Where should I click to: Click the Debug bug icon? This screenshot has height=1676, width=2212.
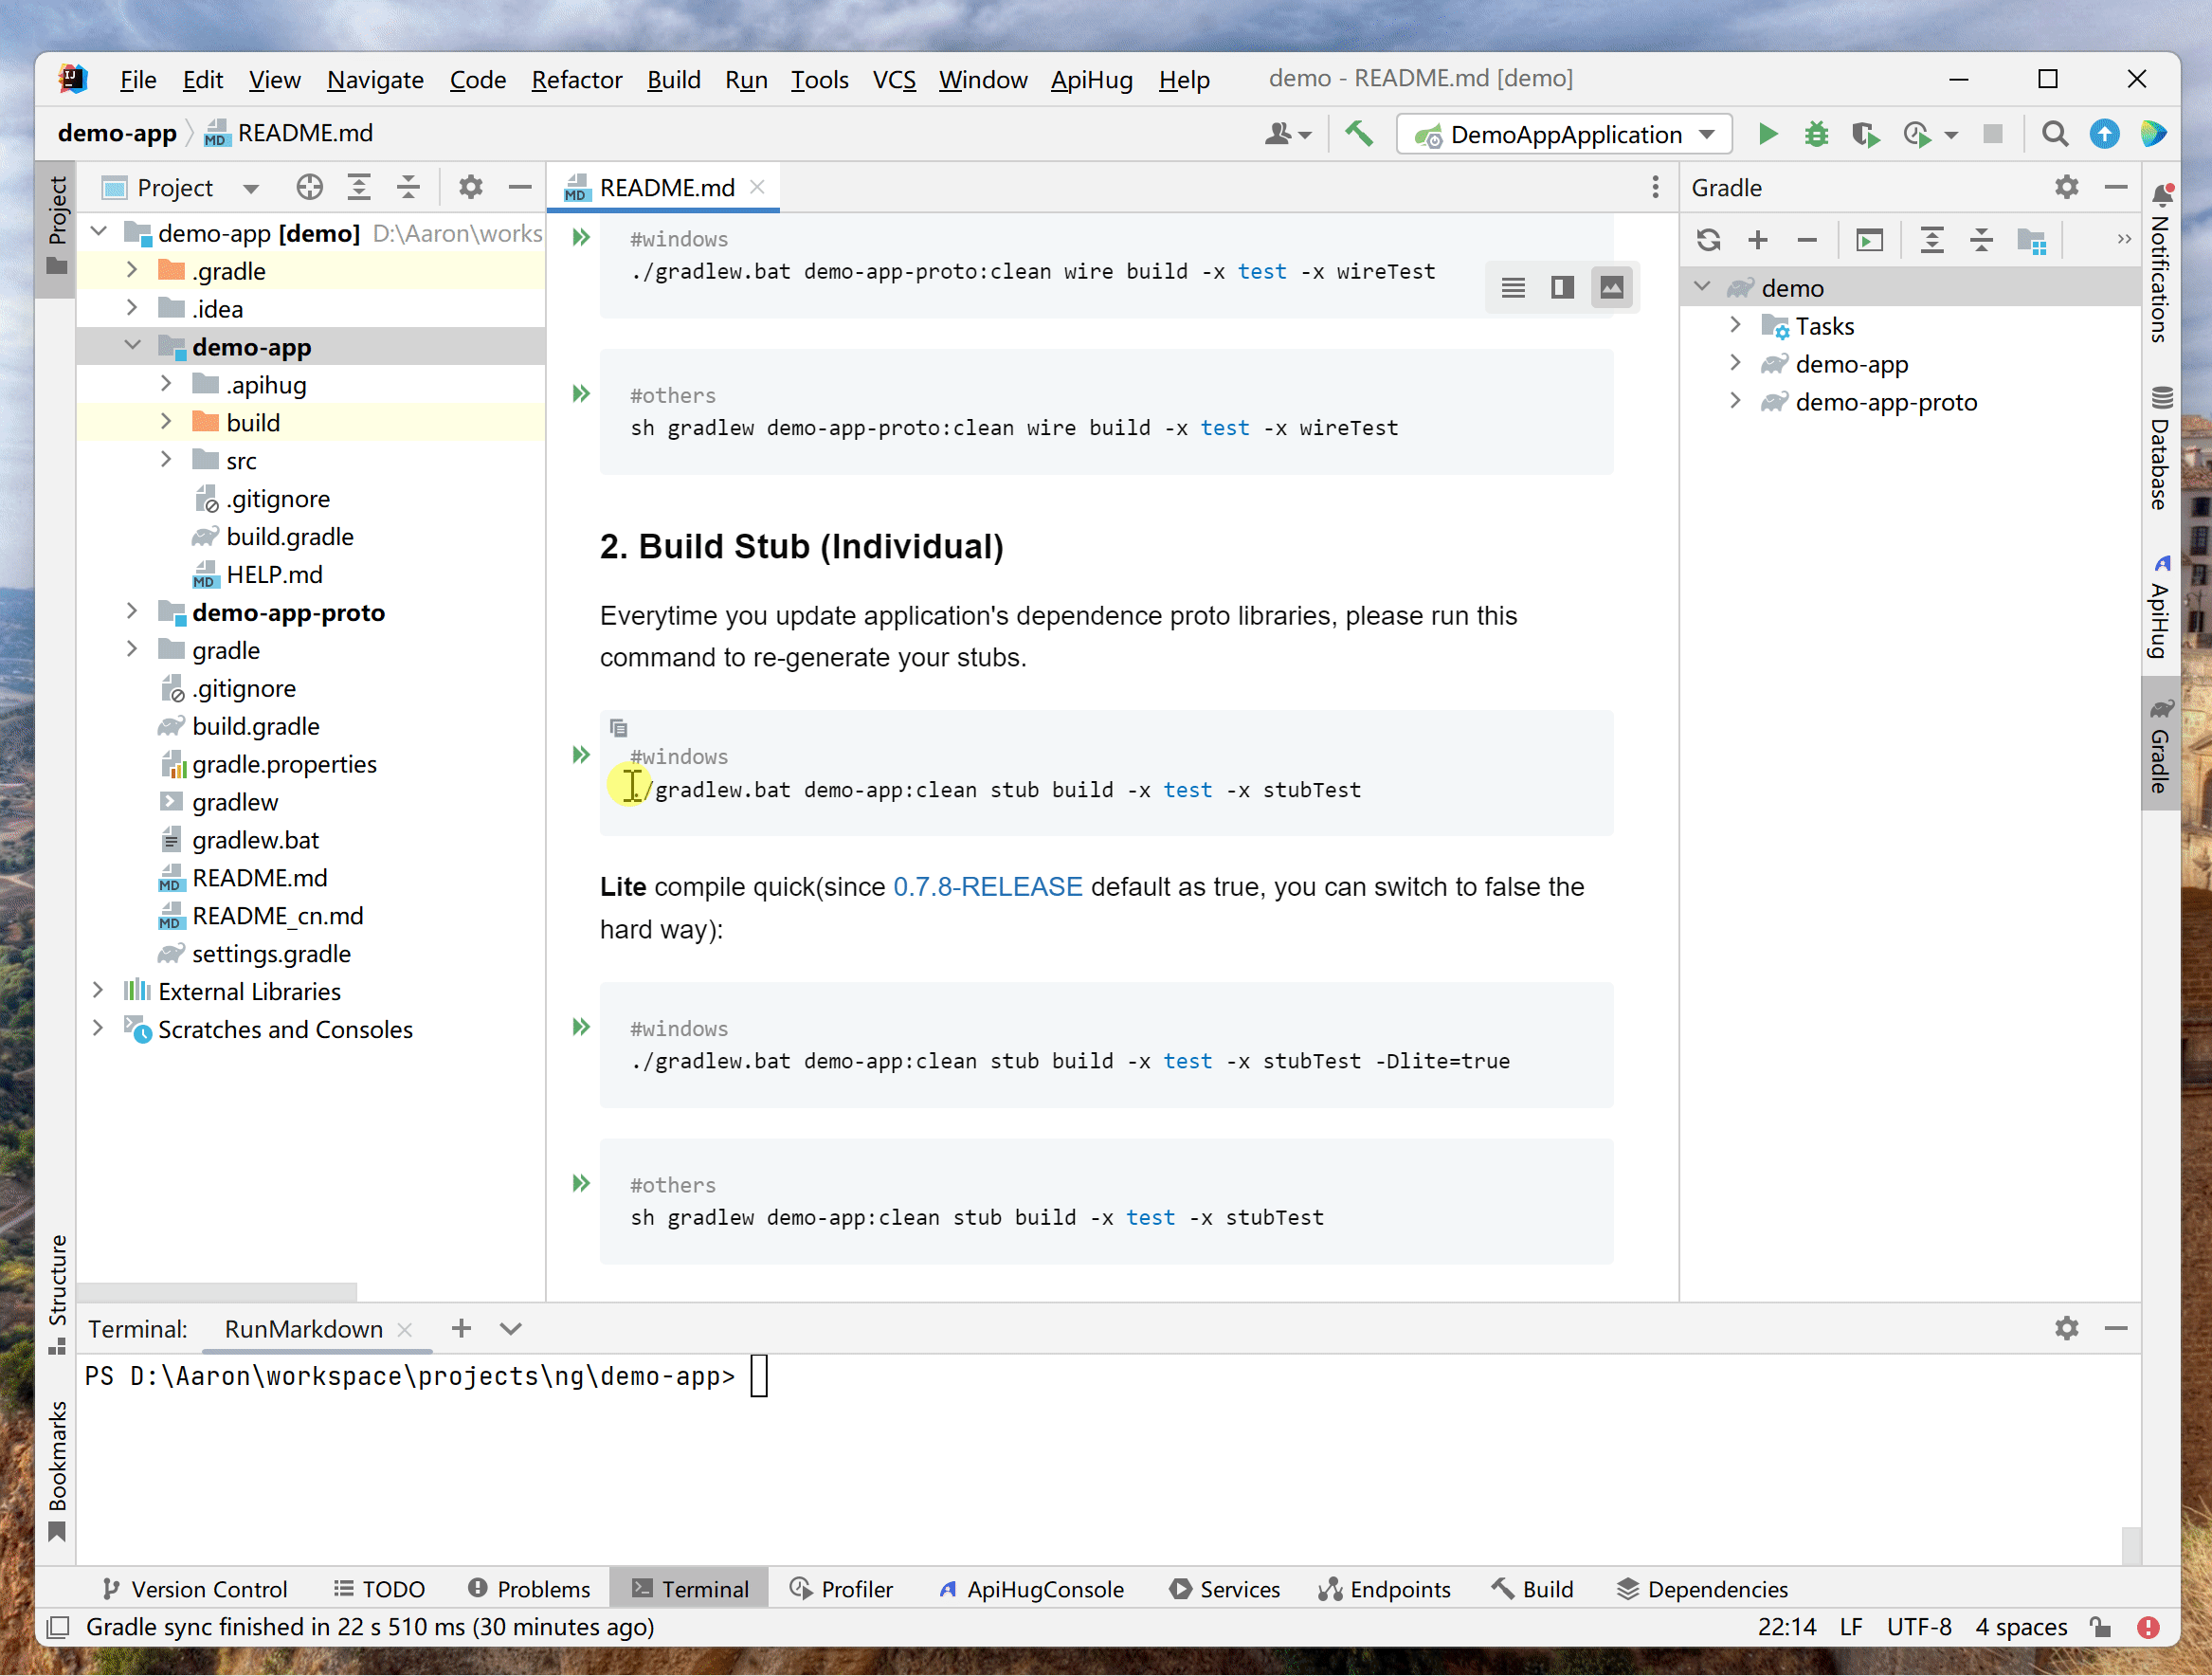click(1816, 134)
